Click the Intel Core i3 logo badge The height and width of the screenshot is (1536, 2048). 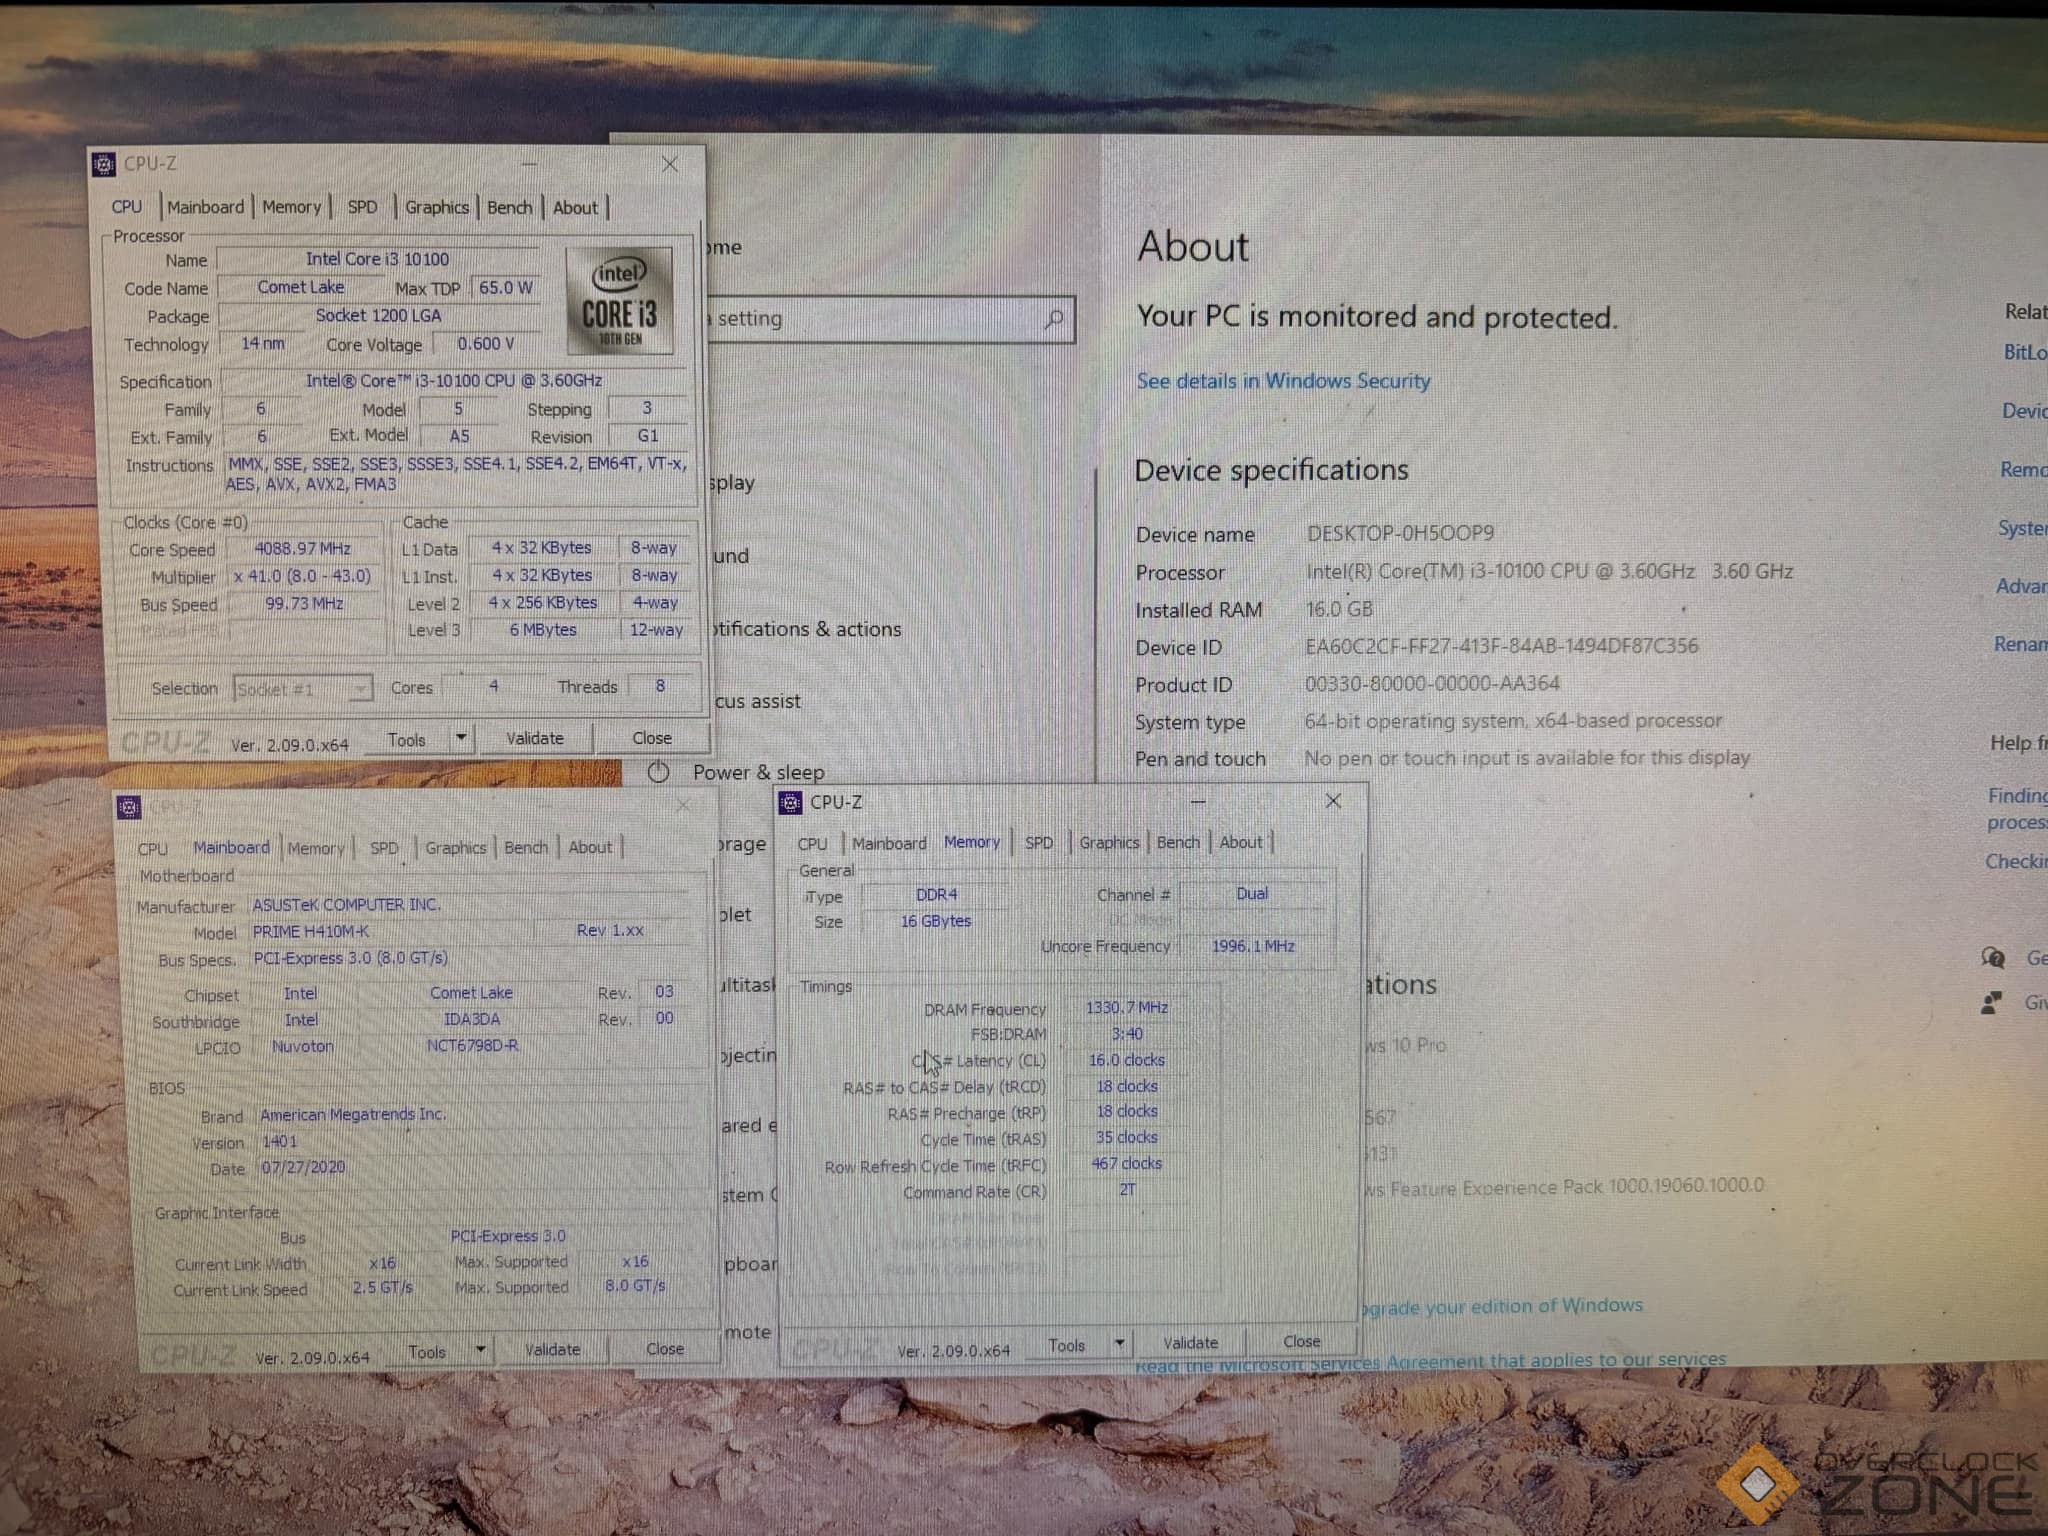pyautogui.click(x=620, y=302)
